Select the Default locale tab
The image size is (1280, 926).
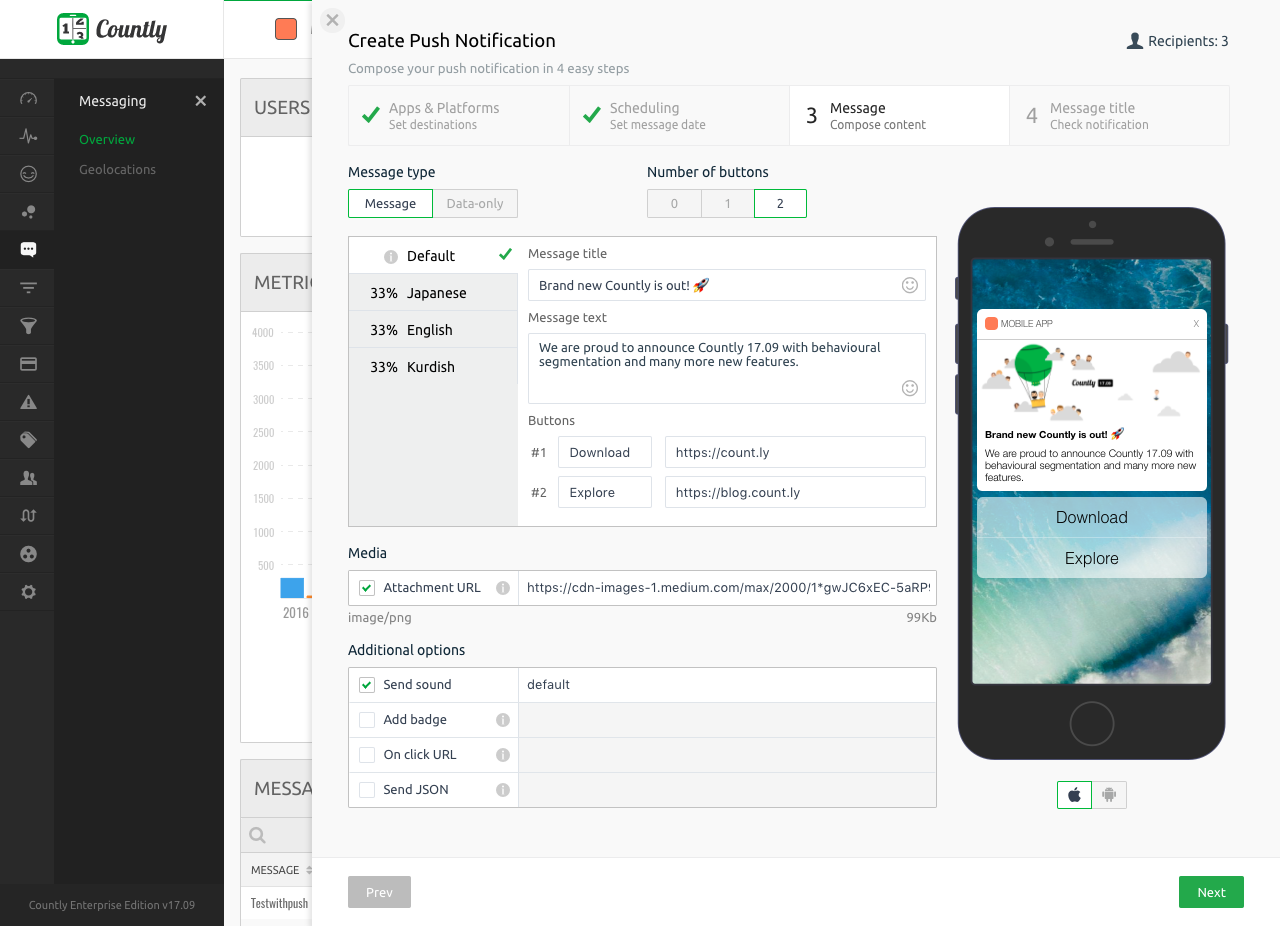click(x=433, y=256)
